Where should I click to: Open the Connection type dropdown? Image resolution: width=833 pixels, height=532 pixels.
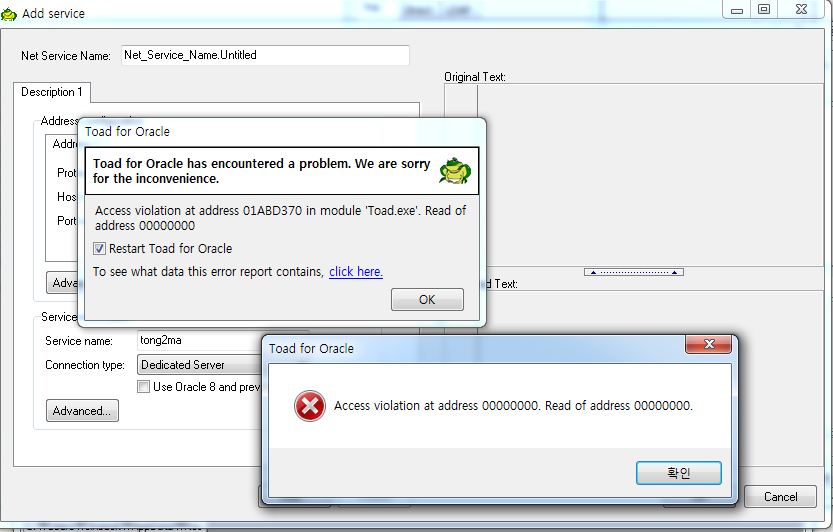(201, 365)
